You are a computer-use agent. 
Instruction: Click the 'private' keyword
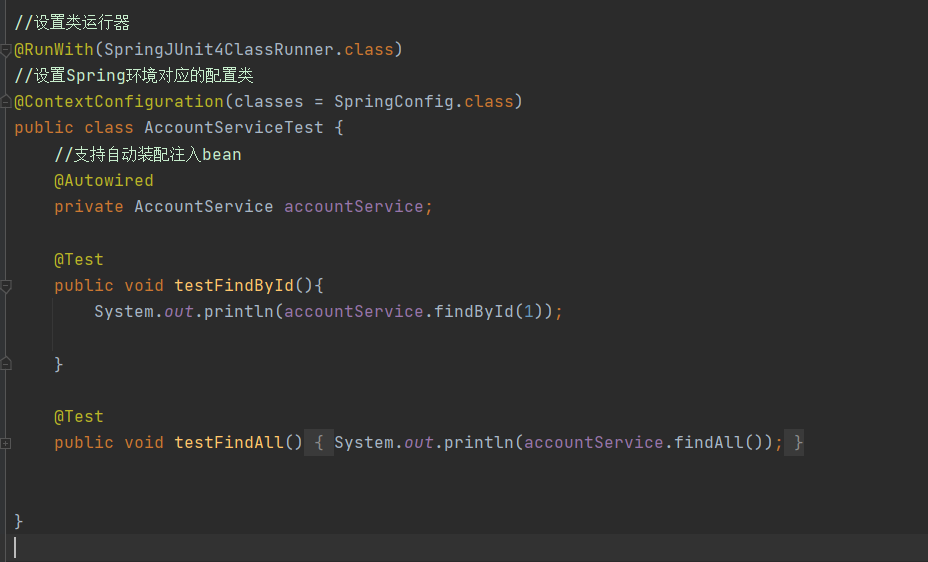tap(89, 206)
